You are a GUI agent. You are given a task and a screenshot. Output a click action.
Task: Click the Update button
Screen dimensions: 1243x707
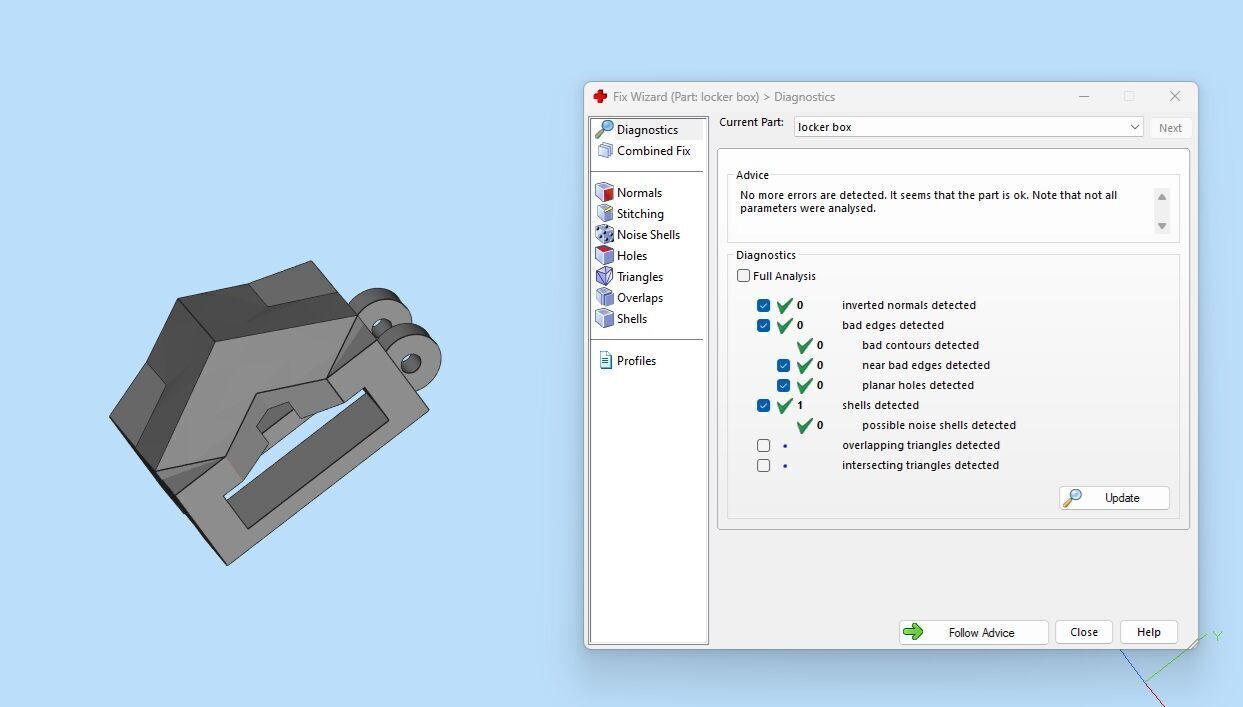coord(1114,497)
